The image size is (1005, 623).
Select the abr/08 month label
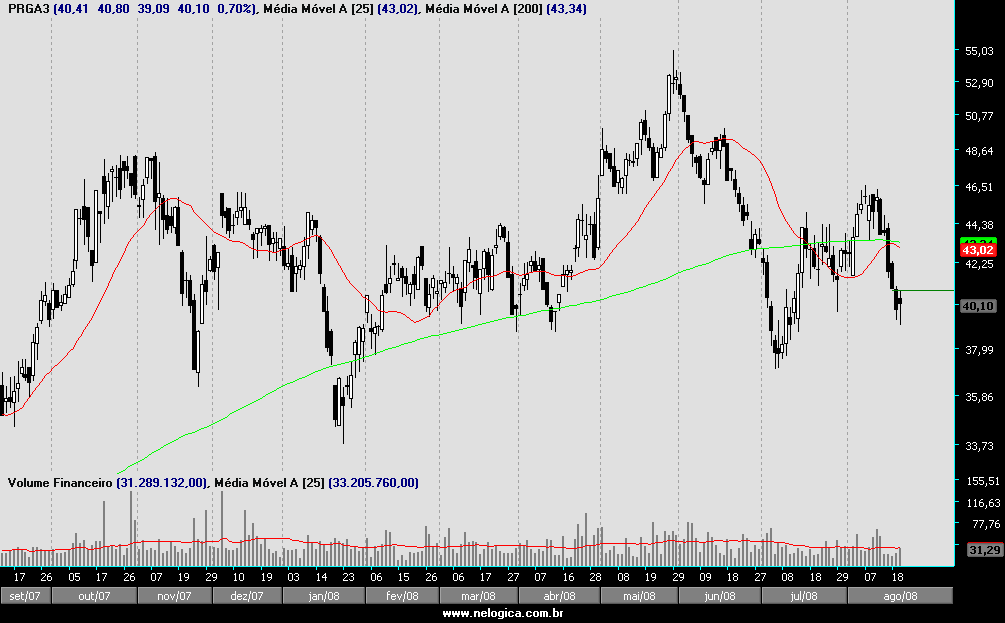pos(560,596)
